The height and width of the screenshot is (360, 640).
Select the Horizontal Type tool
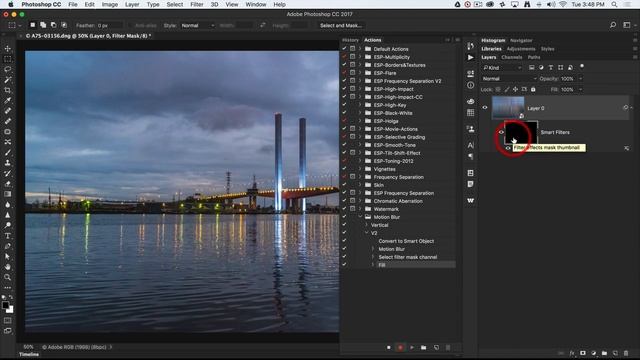pyautogui.click(x=7, y=236)
